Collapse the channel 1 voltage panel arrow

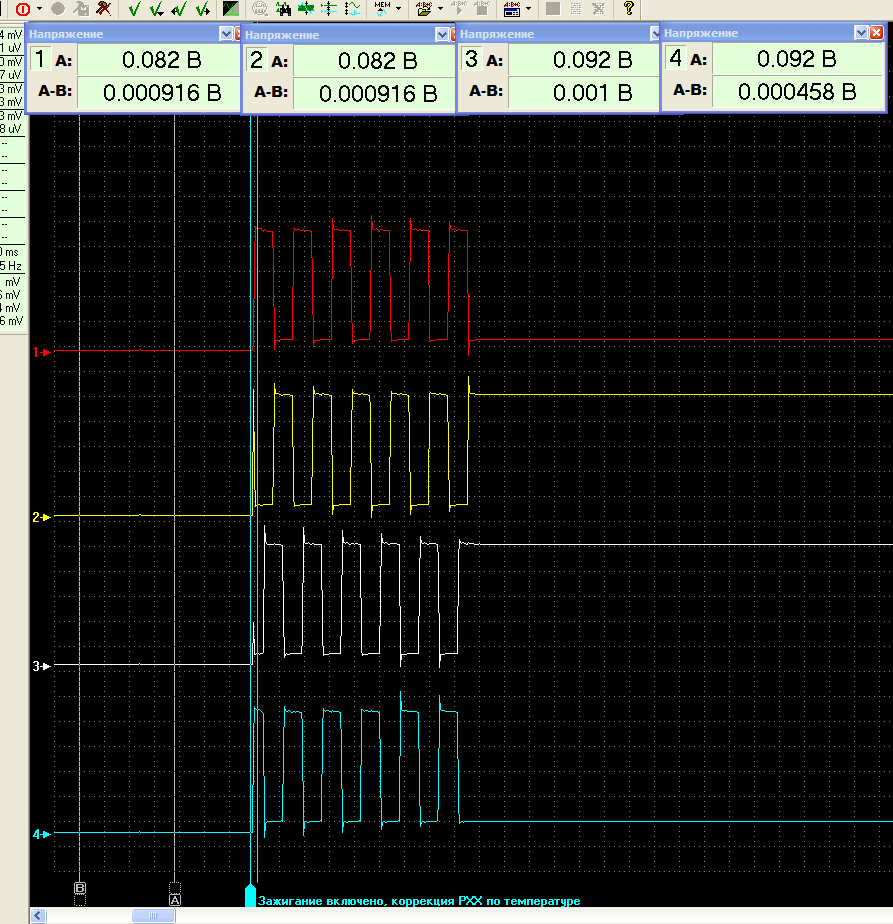(226, 34)
